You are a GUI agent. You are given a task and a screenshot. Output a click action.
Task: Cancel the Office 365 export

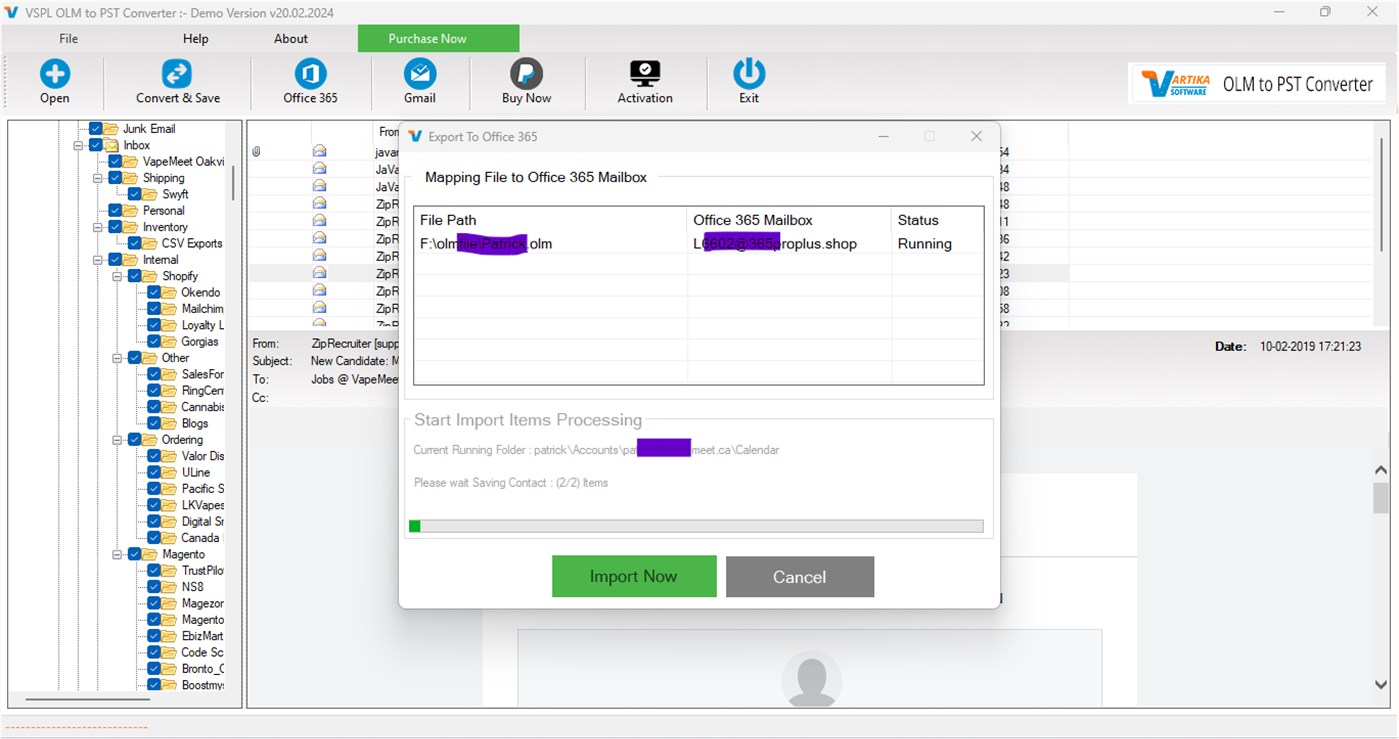point(799,576)
